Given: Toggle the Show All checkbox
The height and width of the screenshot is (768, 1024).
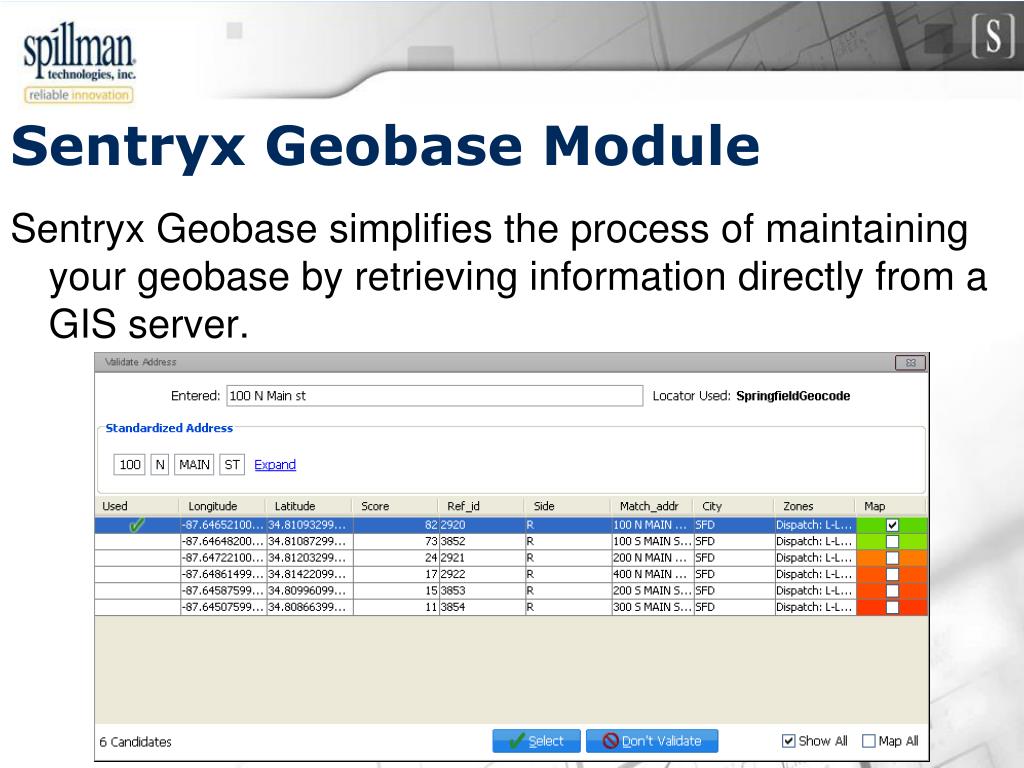Looking at the screenshot, I should point(789,741).
